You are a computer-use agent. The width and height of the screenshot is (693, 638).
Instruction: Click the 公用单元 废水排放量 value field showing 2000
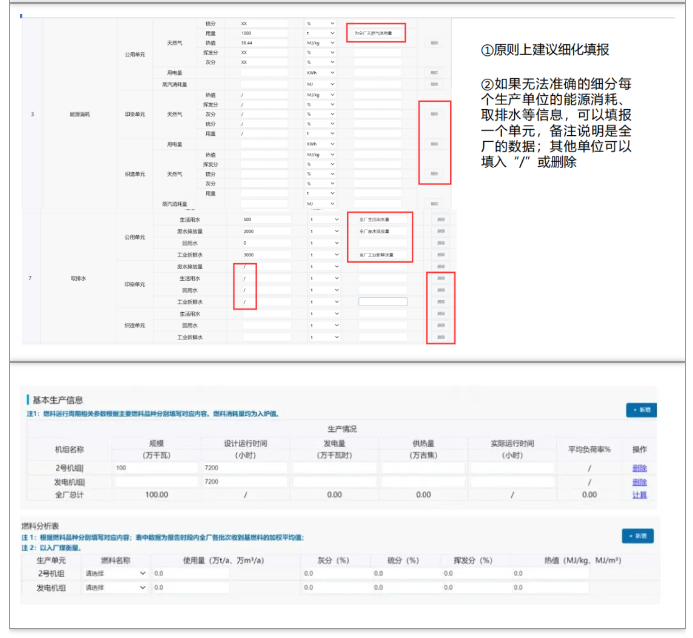tap(265, 231)
